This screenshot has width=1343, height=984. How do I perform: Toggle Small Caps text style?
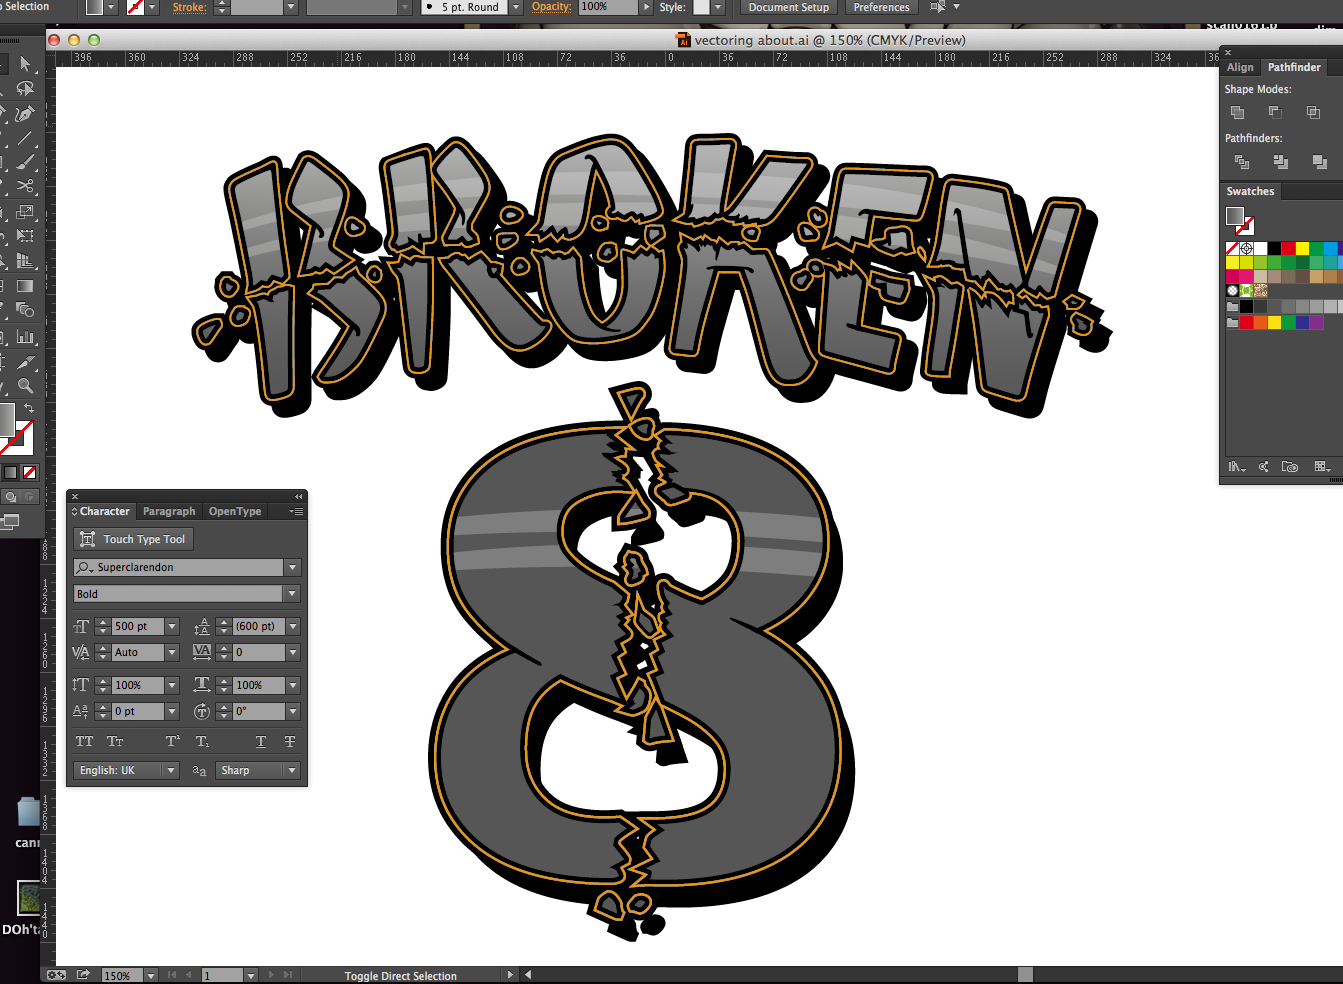(x=115, y=741)
